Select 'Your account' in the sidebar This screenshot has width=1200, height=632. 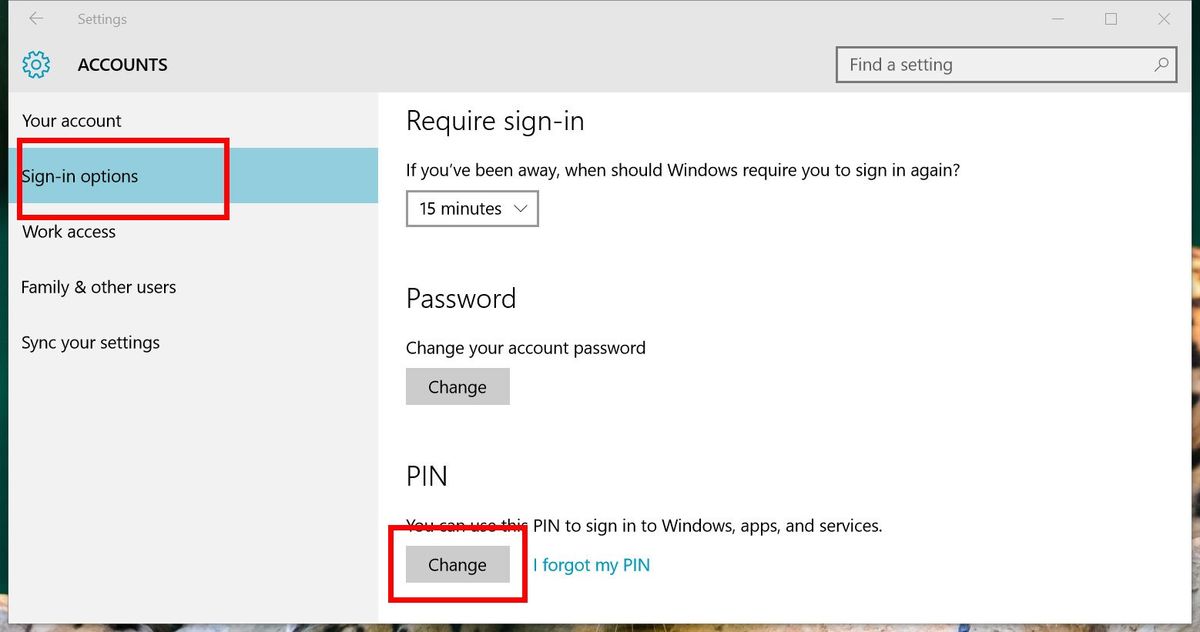click(71, 120)
